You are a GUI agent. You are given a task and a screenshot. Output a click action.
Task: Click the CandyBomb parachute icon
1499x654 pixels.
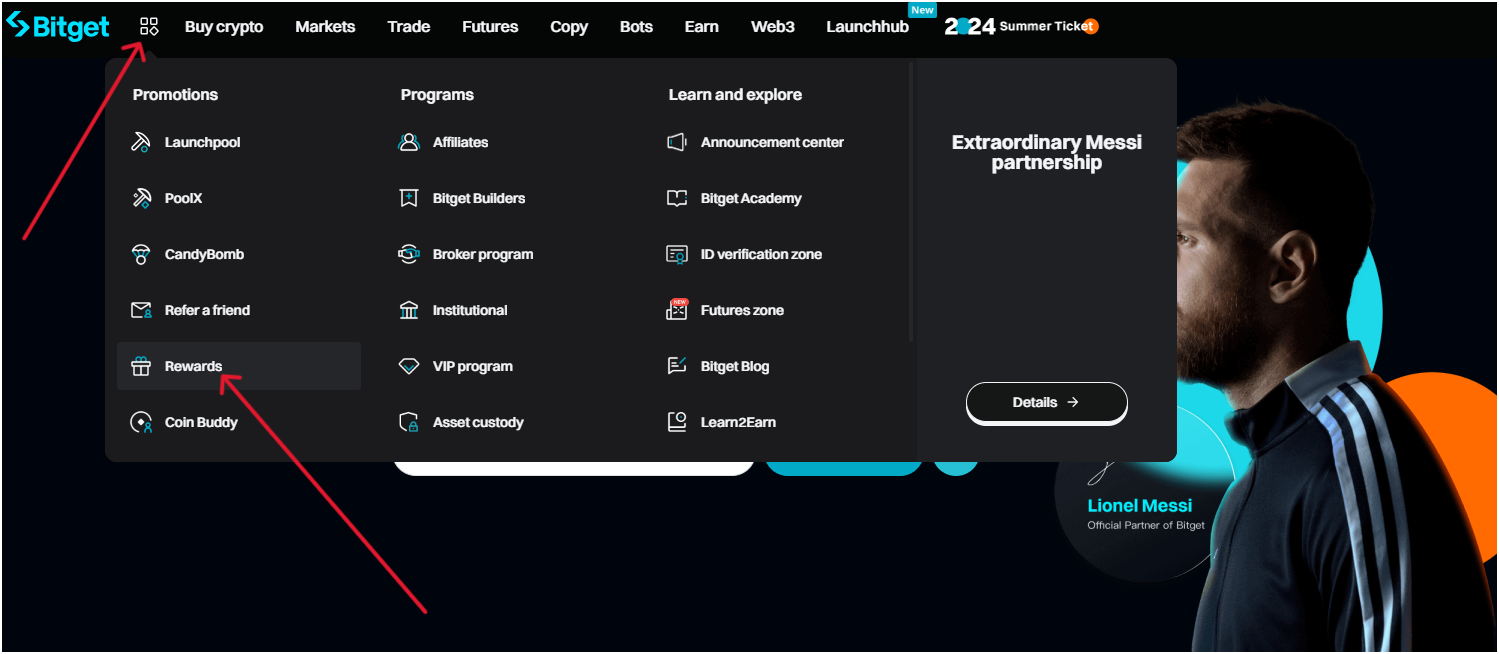[141, 254]
